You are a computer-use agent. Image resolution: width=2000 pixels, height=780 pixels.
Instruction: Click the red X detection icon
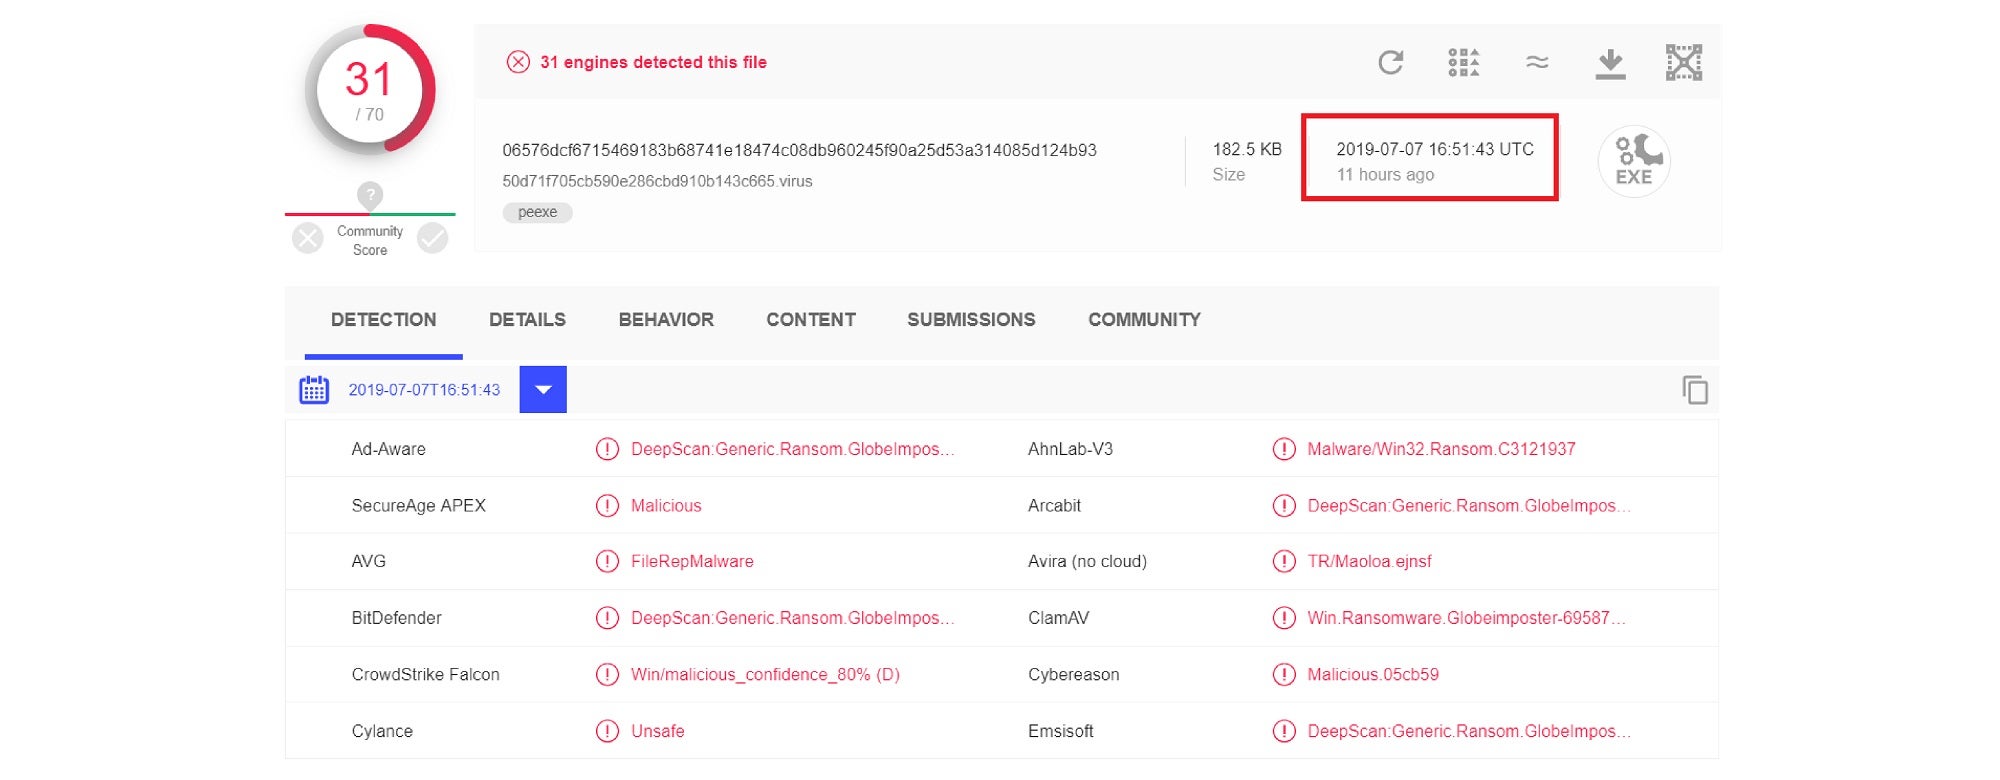click(x=518, y=62)
